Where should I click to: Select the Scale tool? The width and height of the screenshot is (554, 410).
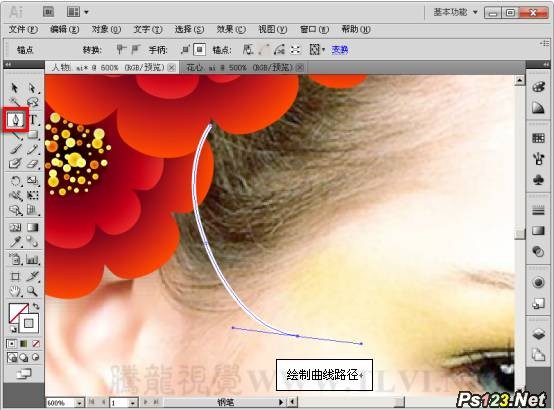click(x=33, y=181)
